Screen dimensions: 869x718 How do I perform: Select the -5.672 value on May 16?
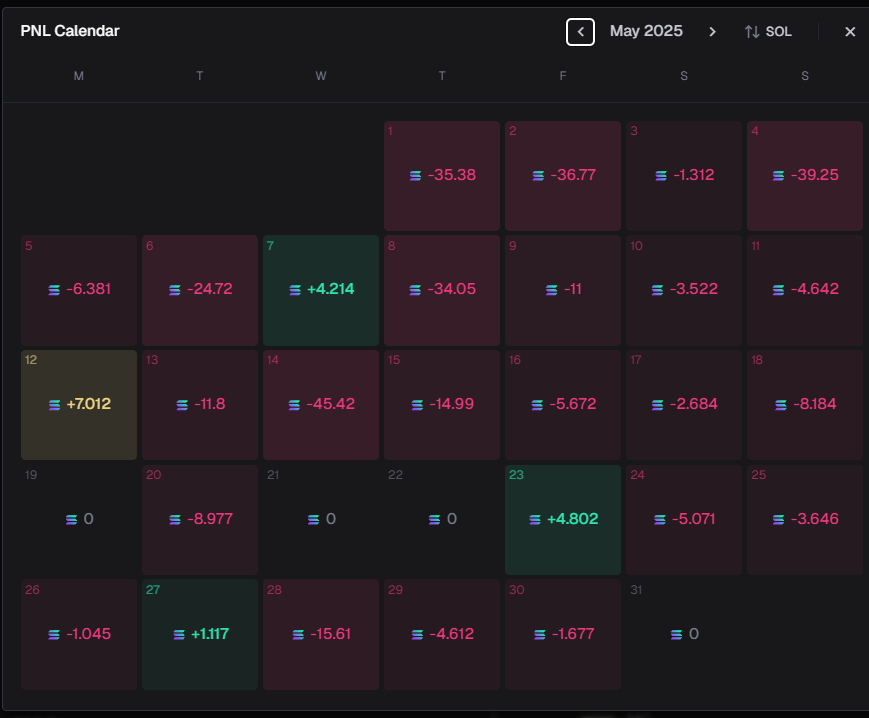click(x=572, y=404)
